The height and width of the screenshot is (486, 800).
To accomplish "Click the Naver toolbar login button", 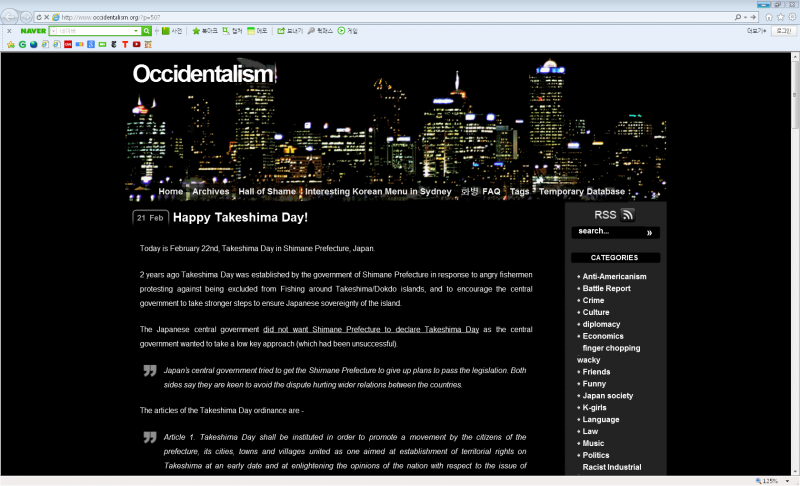I will pos(781,31).
